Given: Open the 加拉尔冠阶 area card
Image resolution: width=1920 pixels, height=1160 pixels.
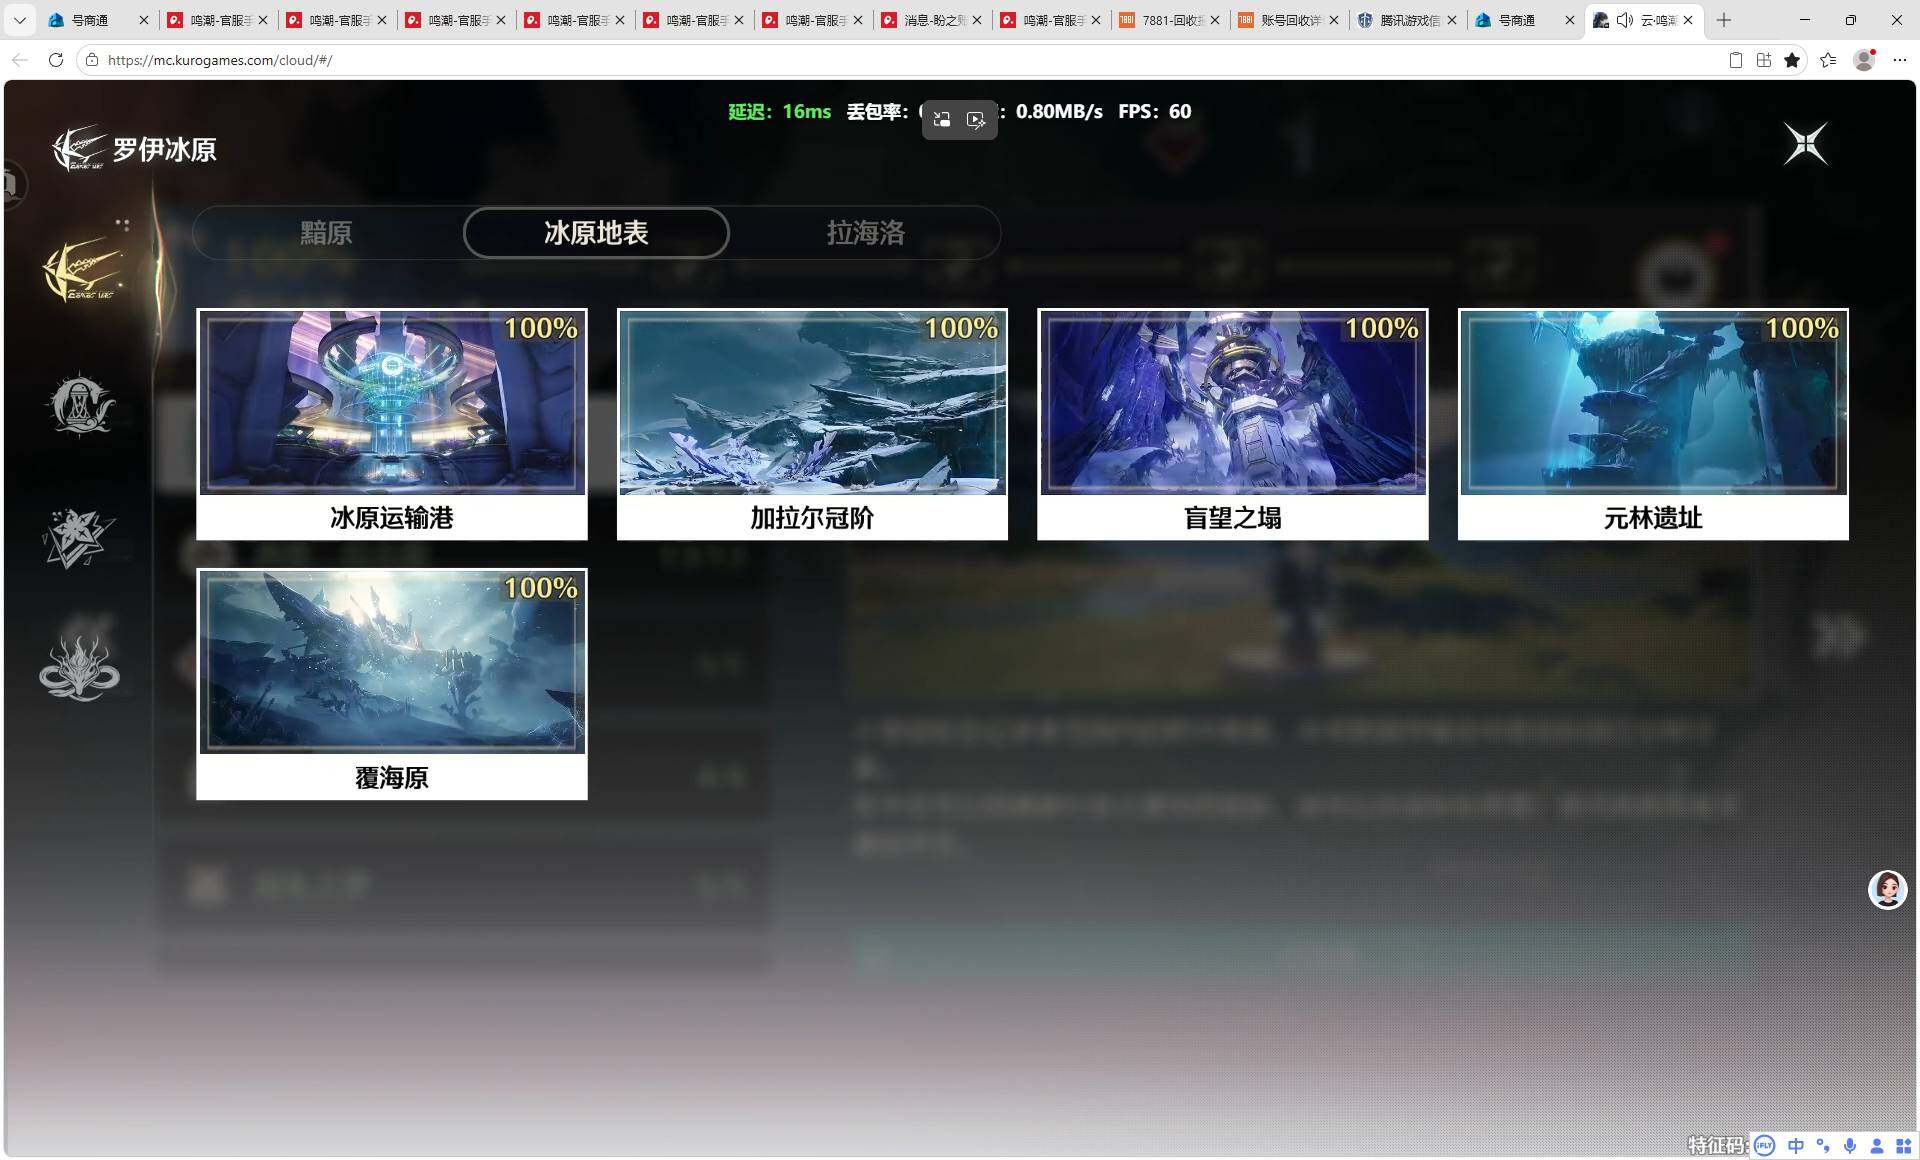Looking at the screenshot, I should coord(812,424).
